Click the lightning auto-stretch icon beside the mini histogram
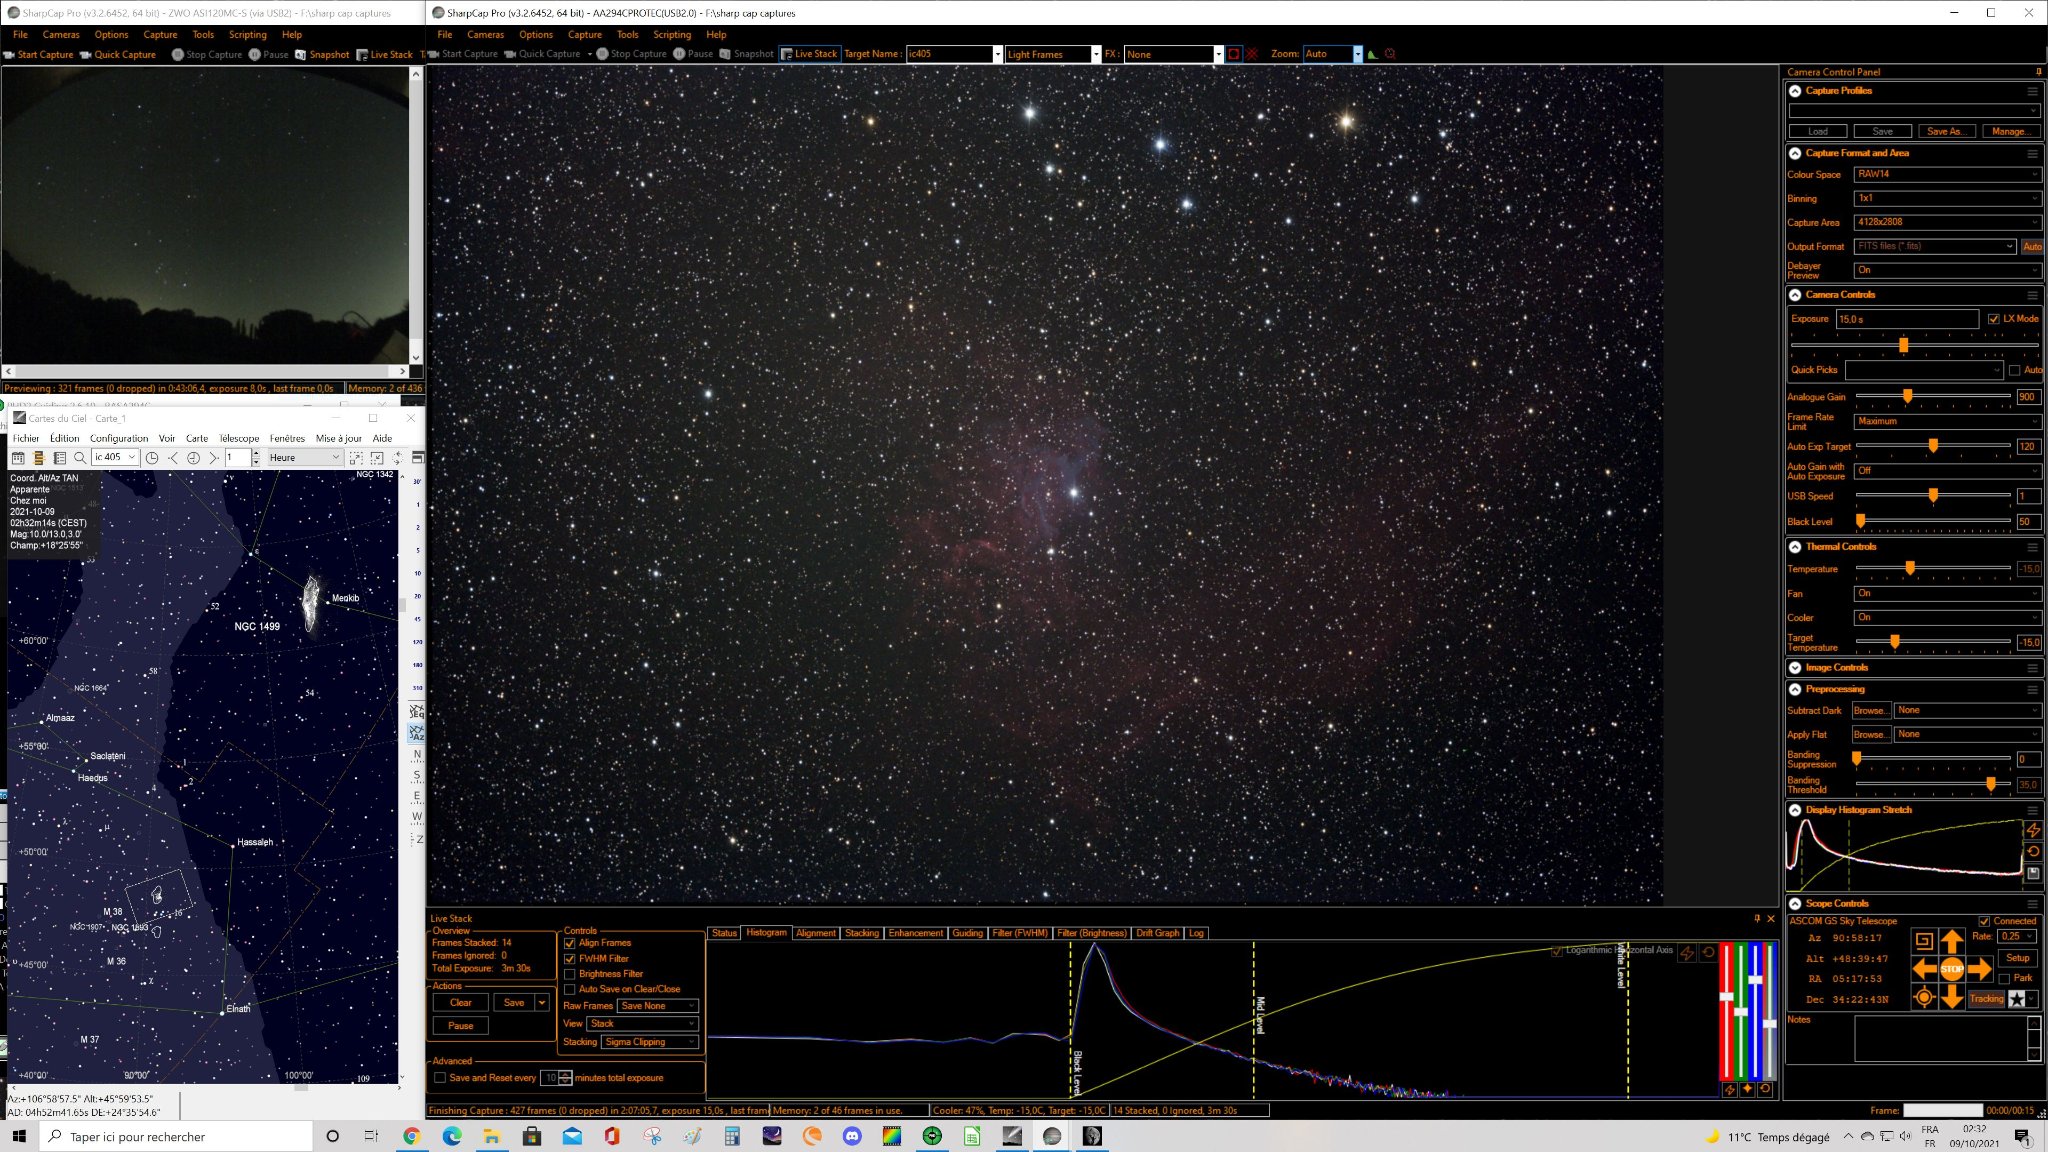2048x1152 pixels. (2033, 830)
